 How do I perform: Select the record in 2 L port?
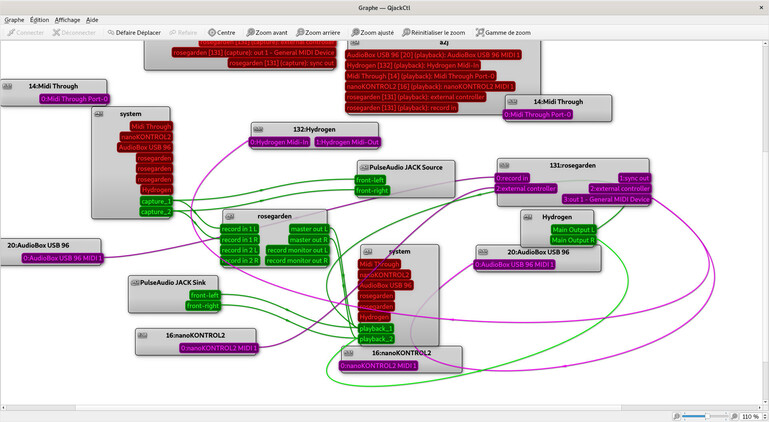coord(239,250)
